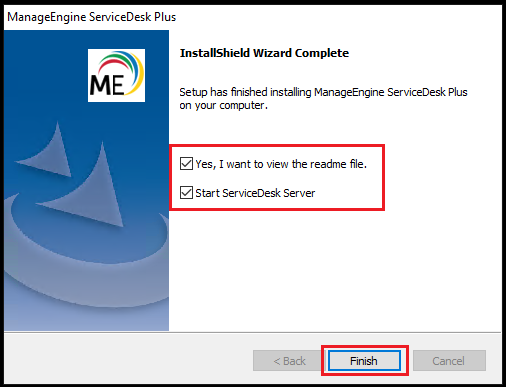Uncheck the Start ServiceDesk Server checkbox
The height and width of the screenshot is (387, 506).
pos(186,193)
